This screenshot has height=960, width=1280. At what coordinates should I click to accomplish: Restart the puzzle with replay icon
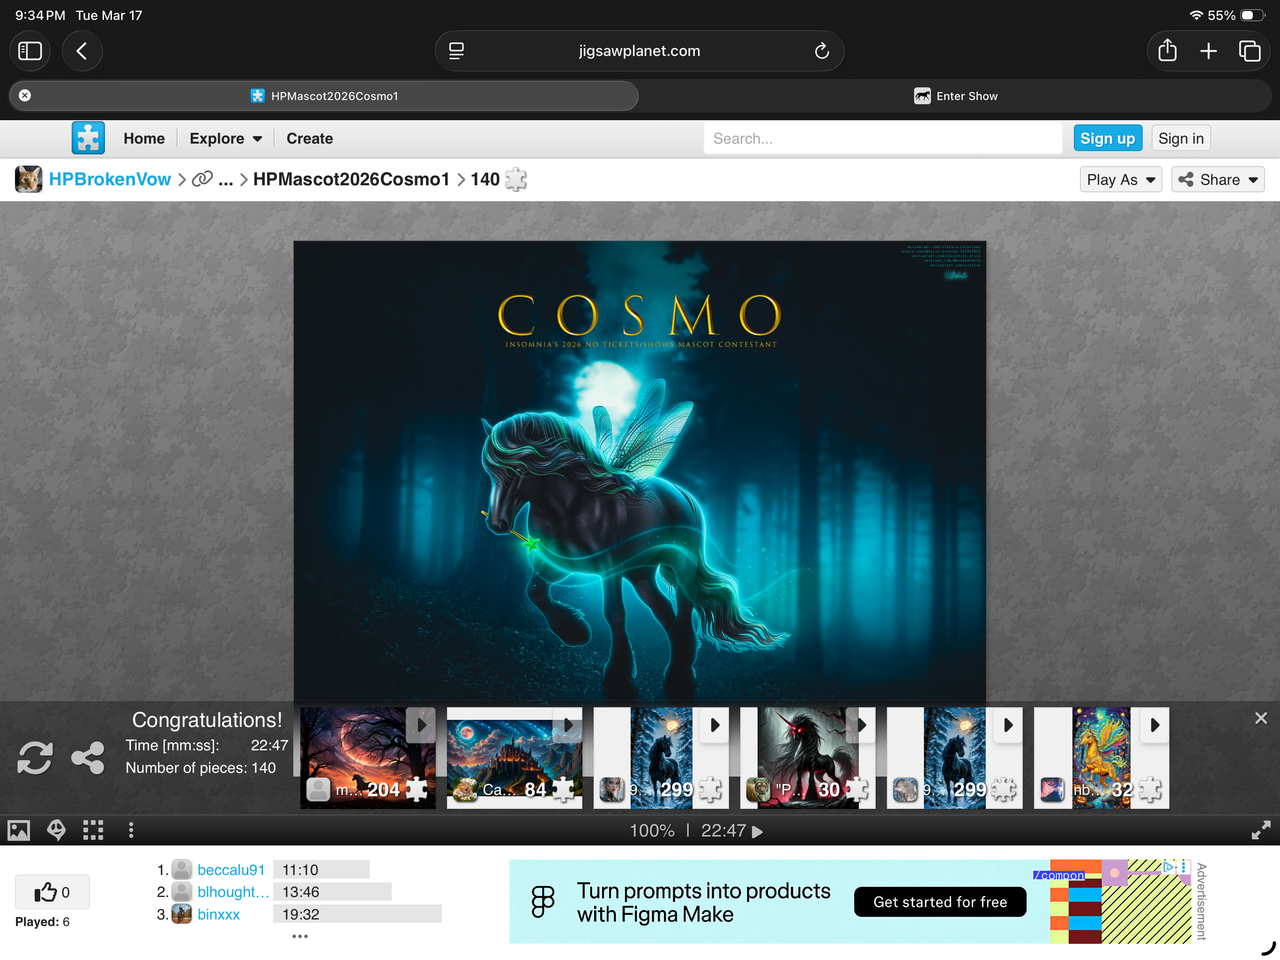tap(35, 758)
